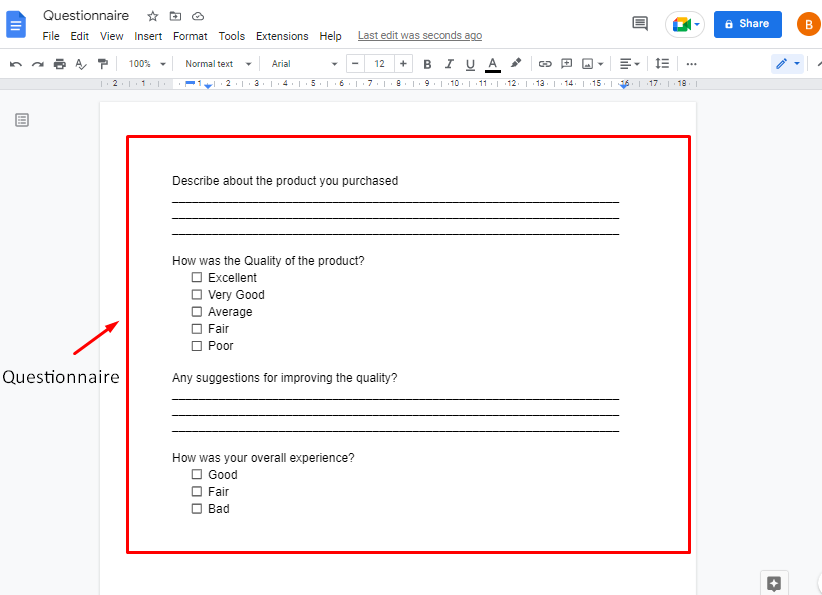Image resolution: width=822 pixels, height=595 pixels.
Task: Open the Normal text style dropdown
Action: (x=218, y=64)
